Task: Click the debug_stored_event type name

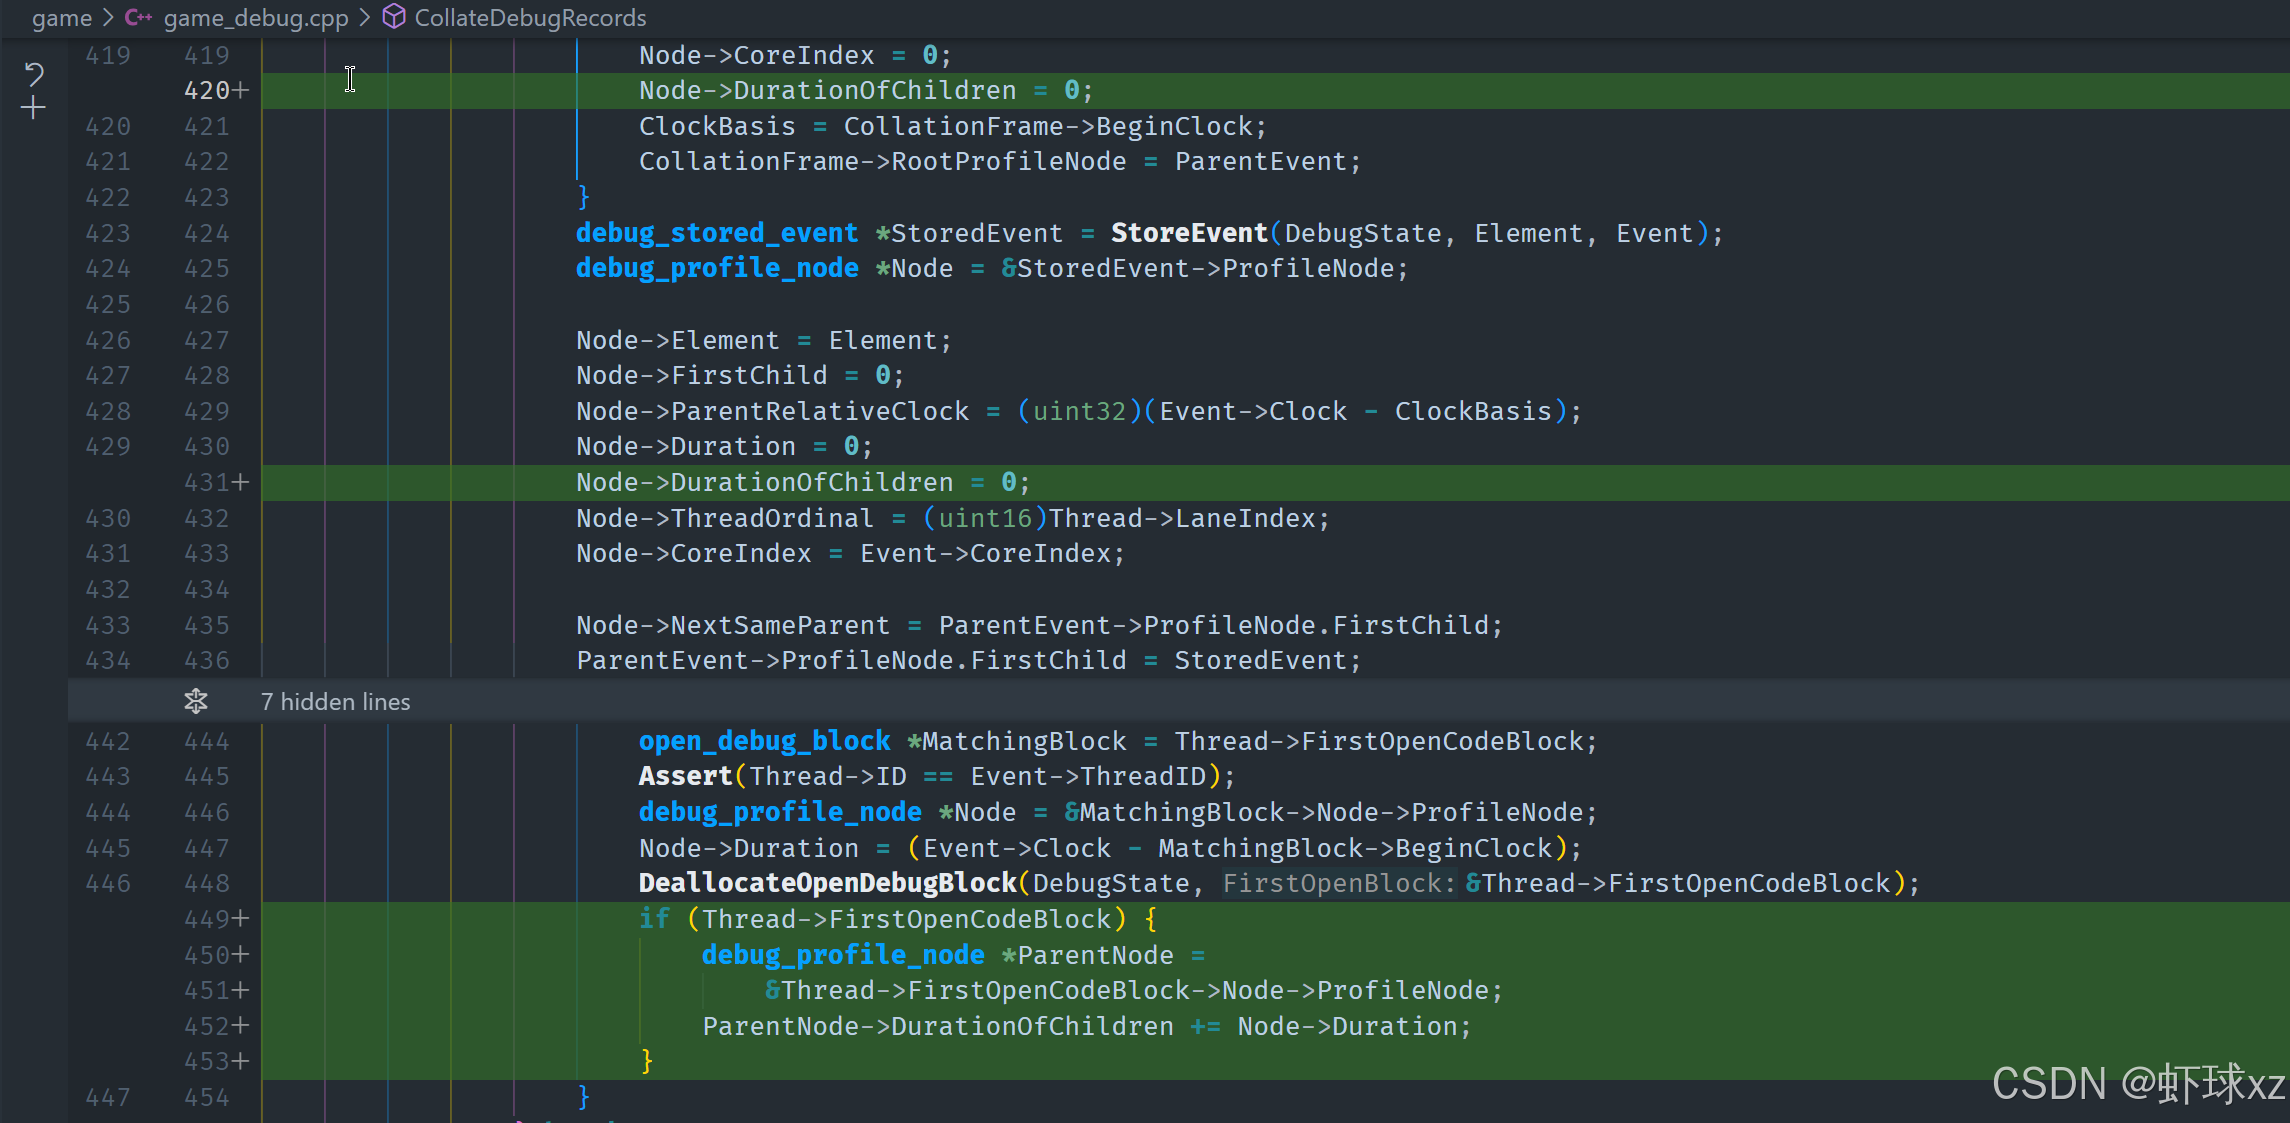Action: tap(716, 233)
